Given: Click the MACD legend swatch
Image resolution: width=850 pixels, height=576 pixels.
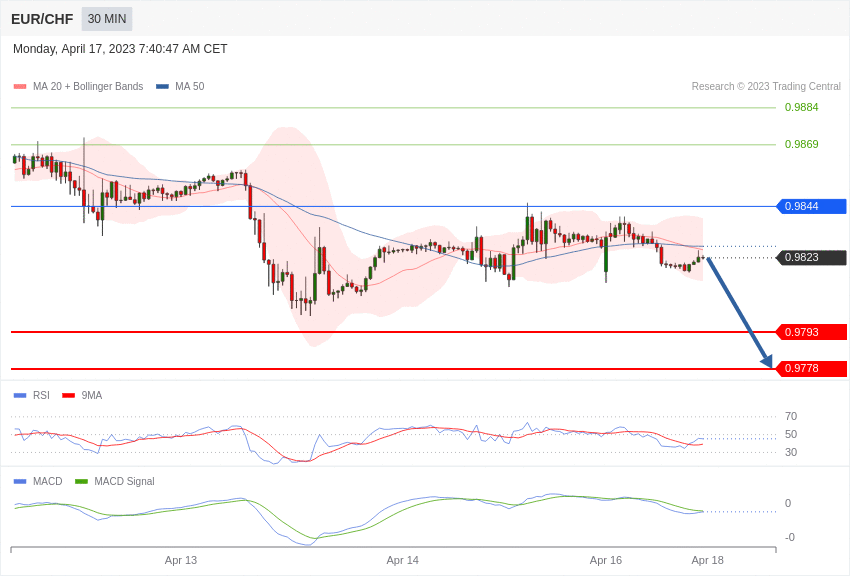Looking at the screenshot, I should pos(20,481).
